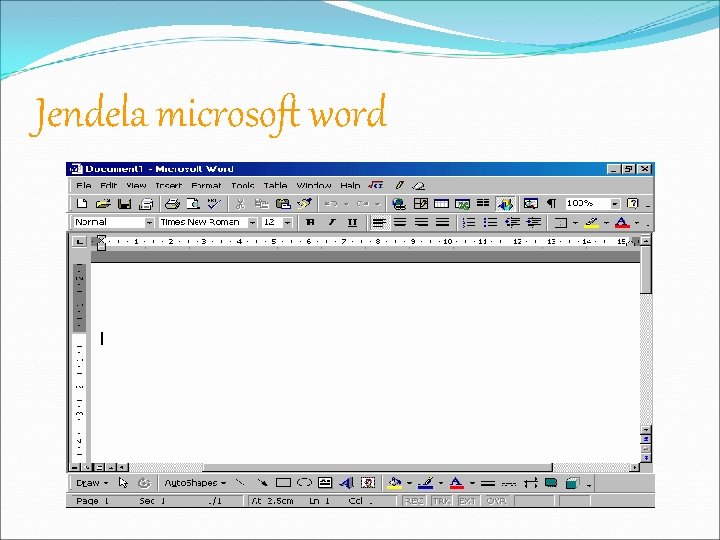The width and height of the screenshot is (720, 540).
Task: Click the vertical scrollbar thumb
Action: click(x=646, y=270)
